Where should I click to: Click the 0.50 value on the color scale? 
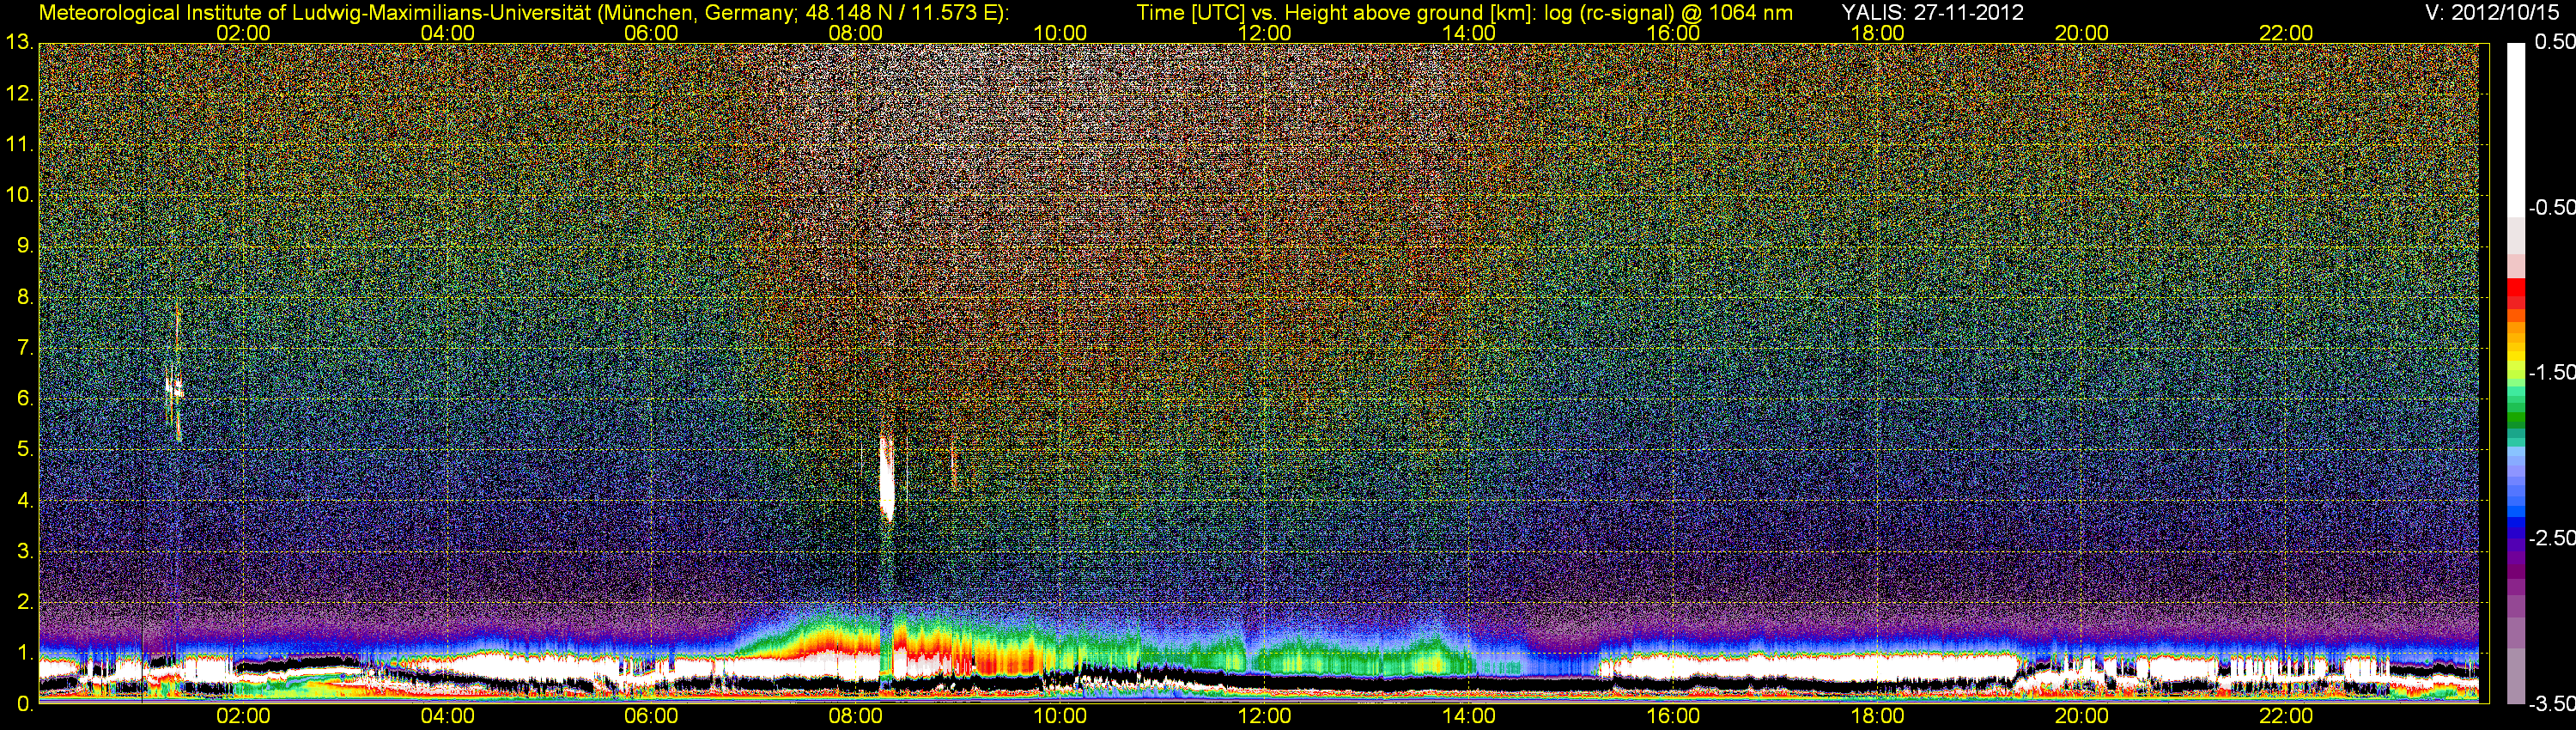pyautogui.click(x=2554, y=42)
